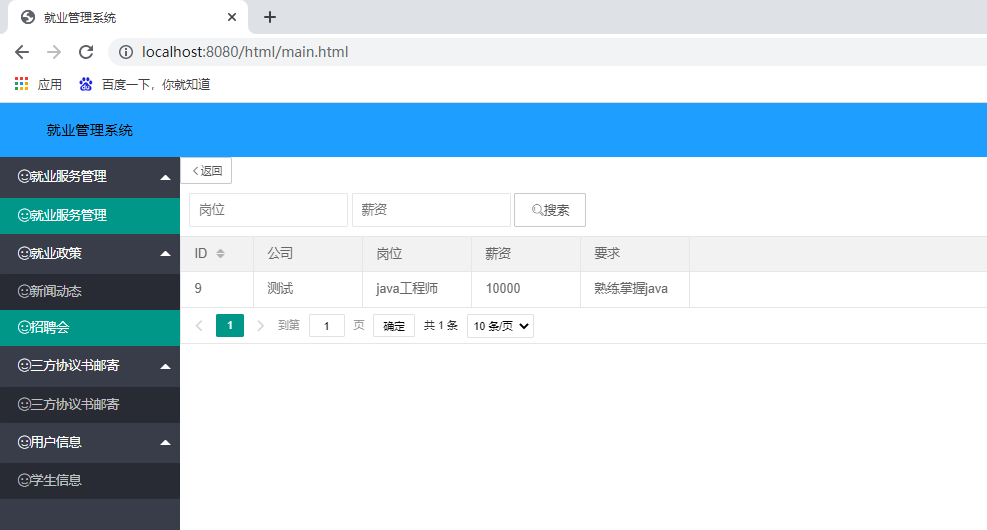The width and height of the screenshot is (987, 530).
Task: Focus the 岗位 search input field
Action: coord(269,210)
